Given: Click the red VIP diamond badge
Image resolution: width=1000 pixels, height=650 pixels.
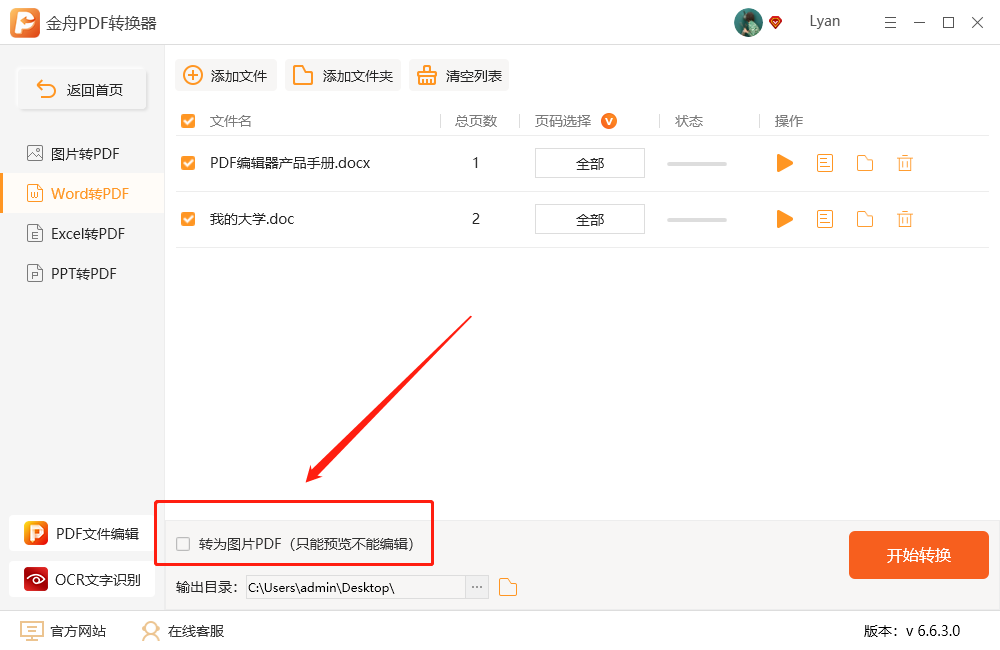Looking at the screenshot, I should point(776,23).
